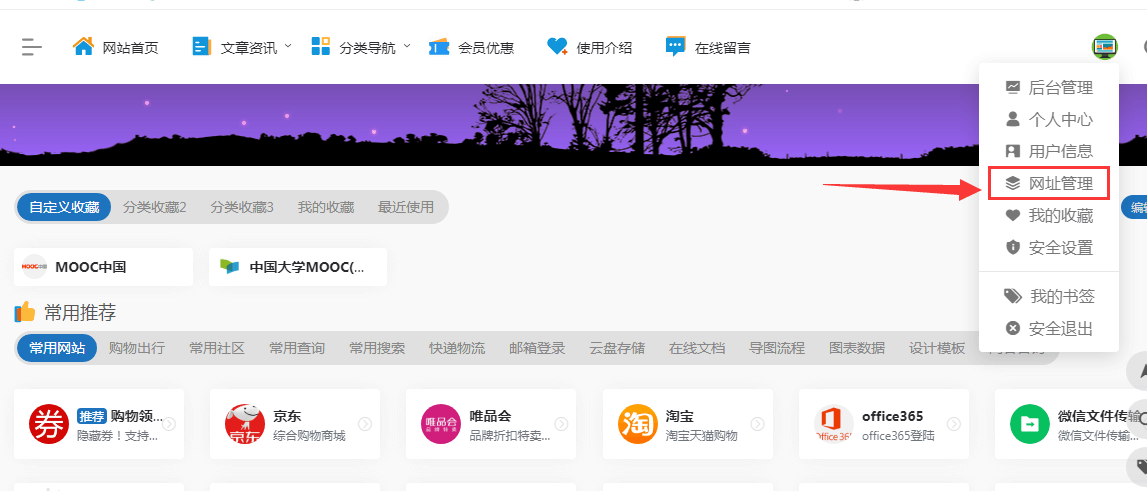Open the MOOC中国 bookmark card
This screenshot has width=1147, height=491.
coord(104,267)
